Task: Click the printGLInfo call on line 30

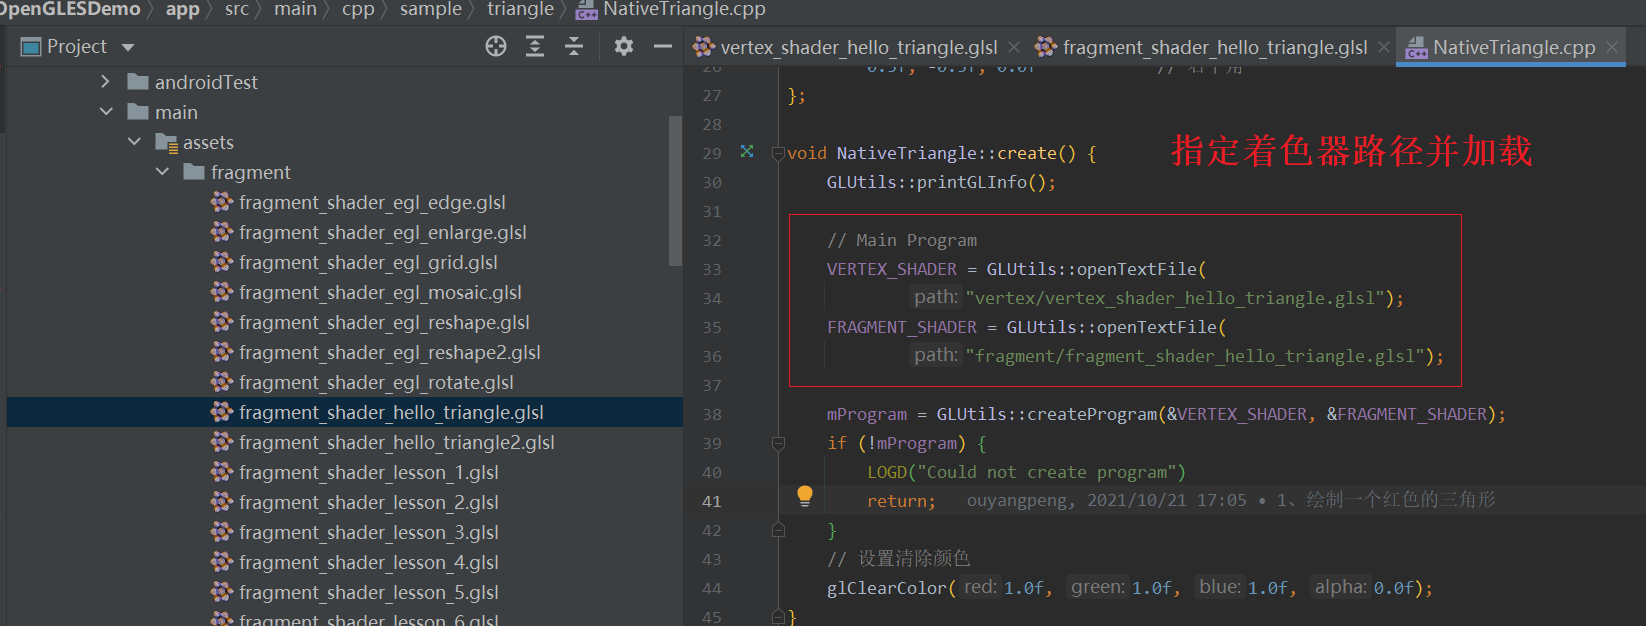Action: (x=971, y=182)
